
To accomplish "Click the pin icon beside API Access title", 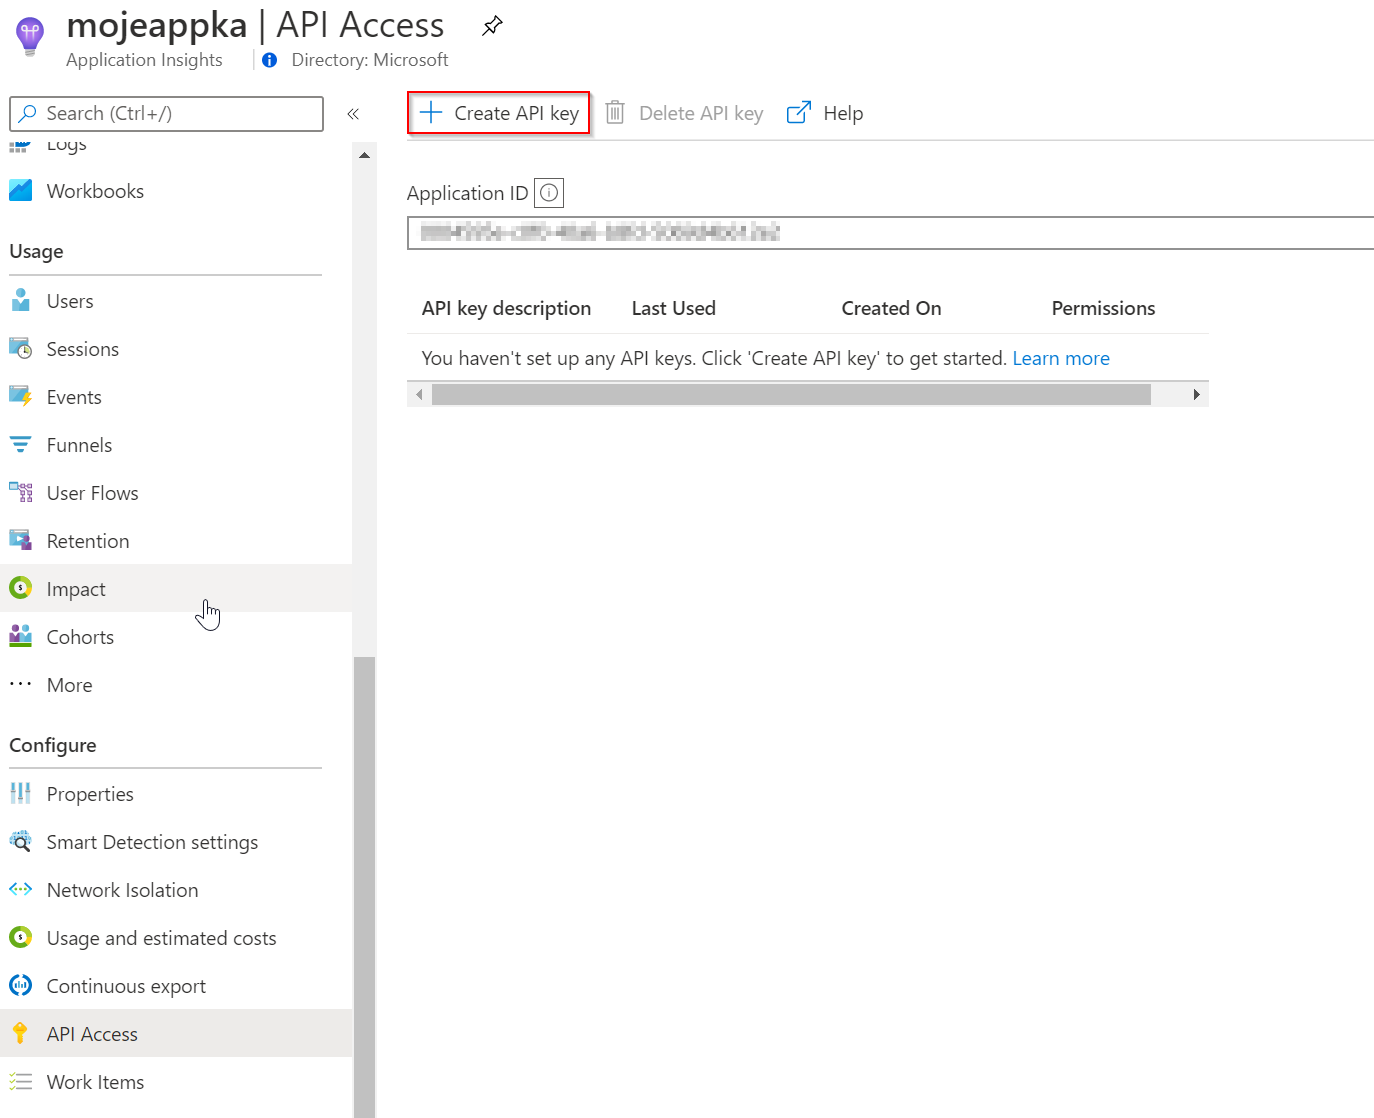I will [x=492, y=26].
